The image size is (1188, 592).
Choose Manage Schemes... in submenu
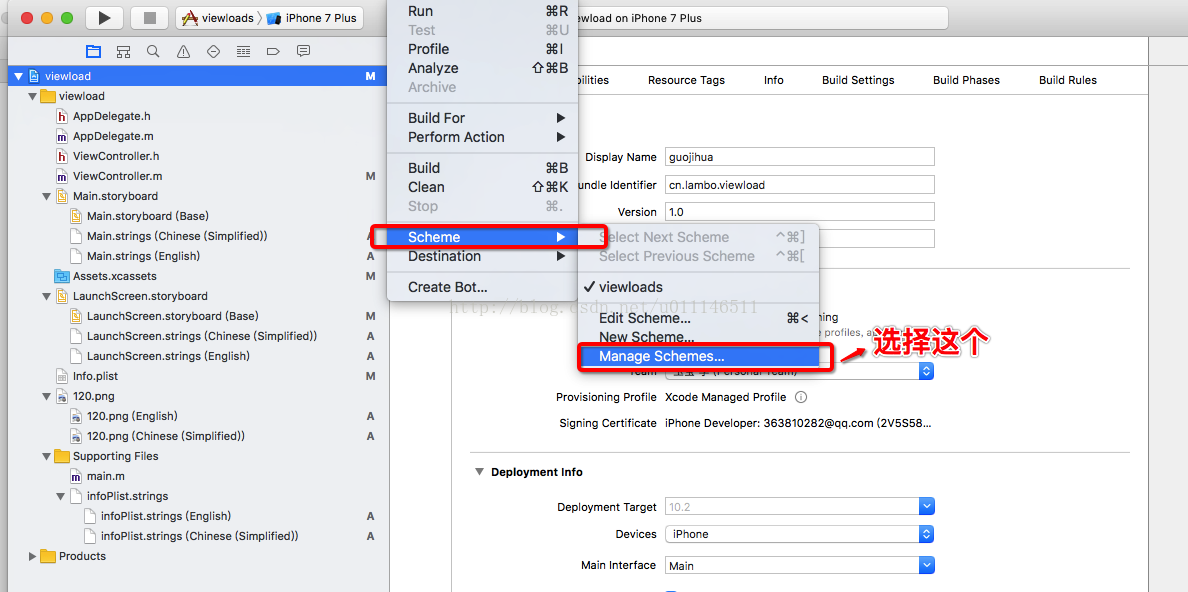699,356
